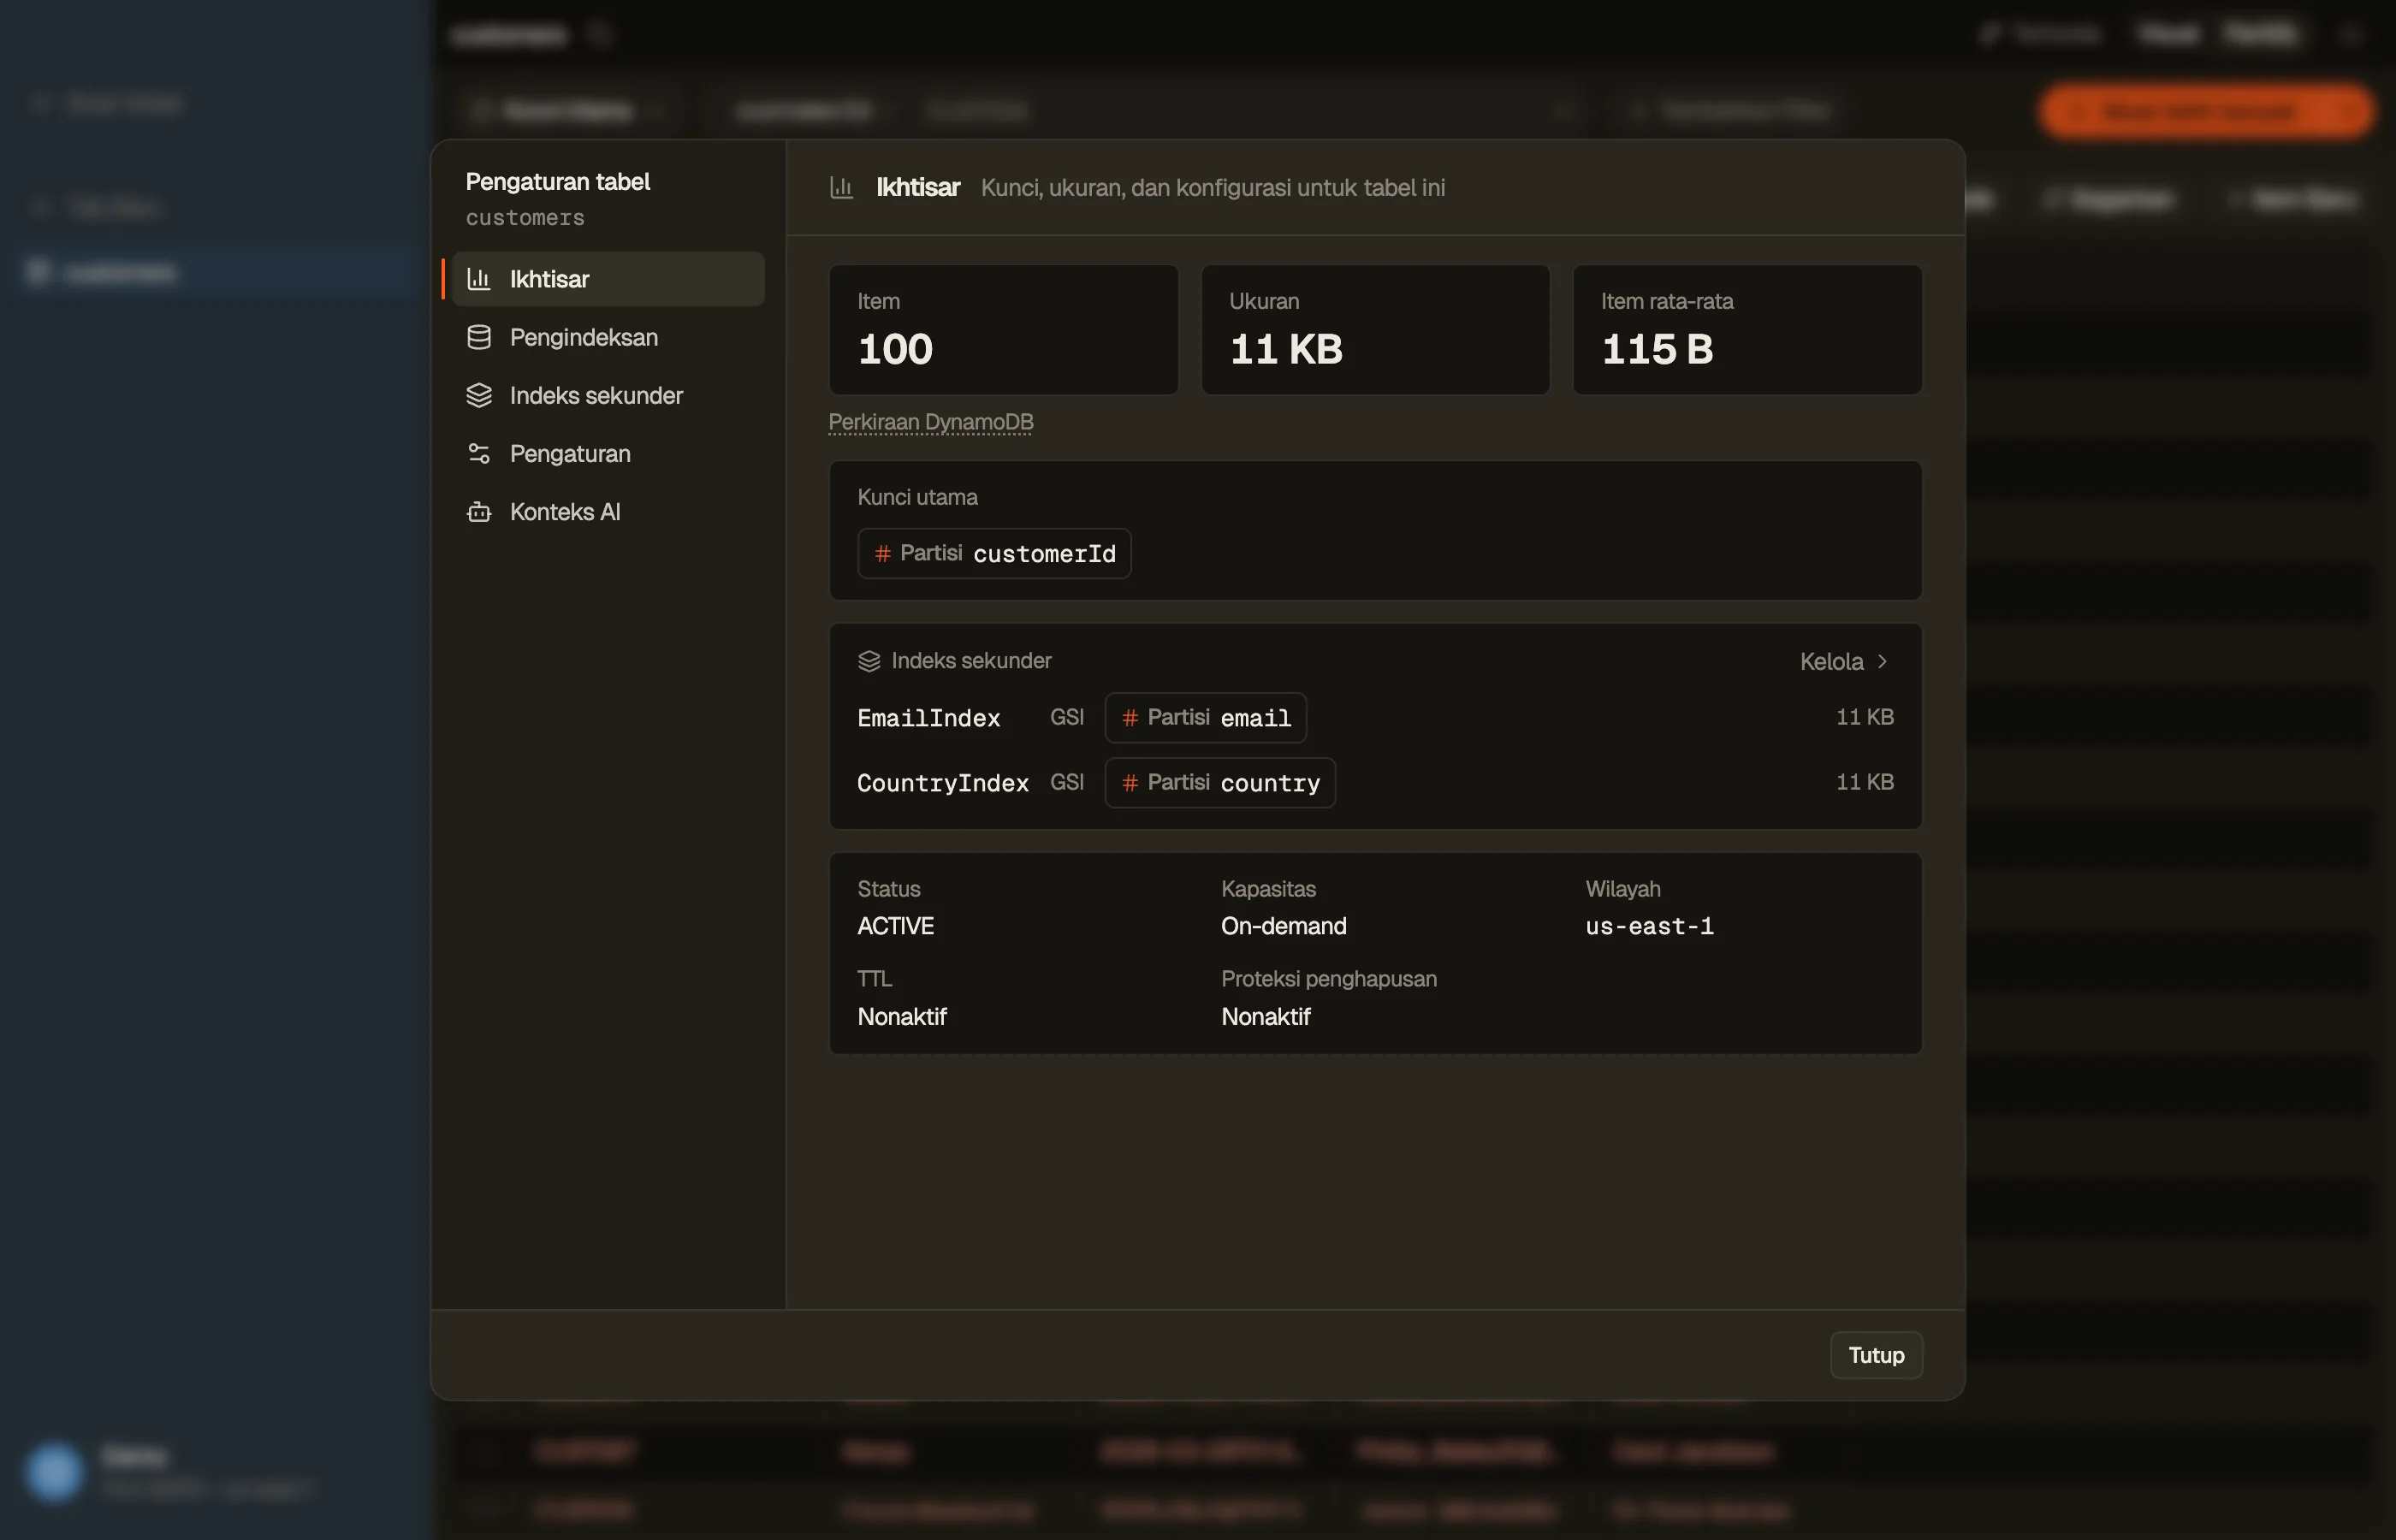Switch to Indeks sekunder section
This screenshot has width=2396, height=1540.
tap(608, 395)
